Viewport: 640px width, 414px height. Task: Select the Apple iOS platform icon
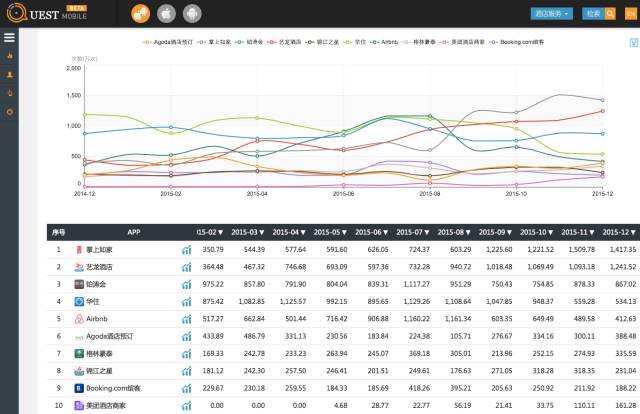[x=166, y=13]
